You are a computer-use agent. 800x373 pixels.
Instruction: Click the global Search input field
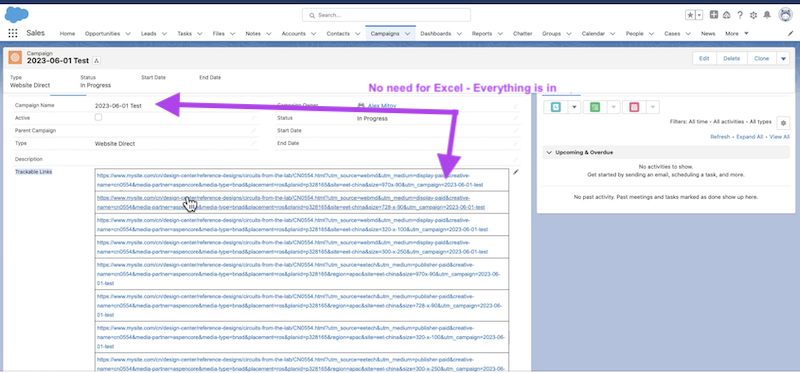(386, 15)
